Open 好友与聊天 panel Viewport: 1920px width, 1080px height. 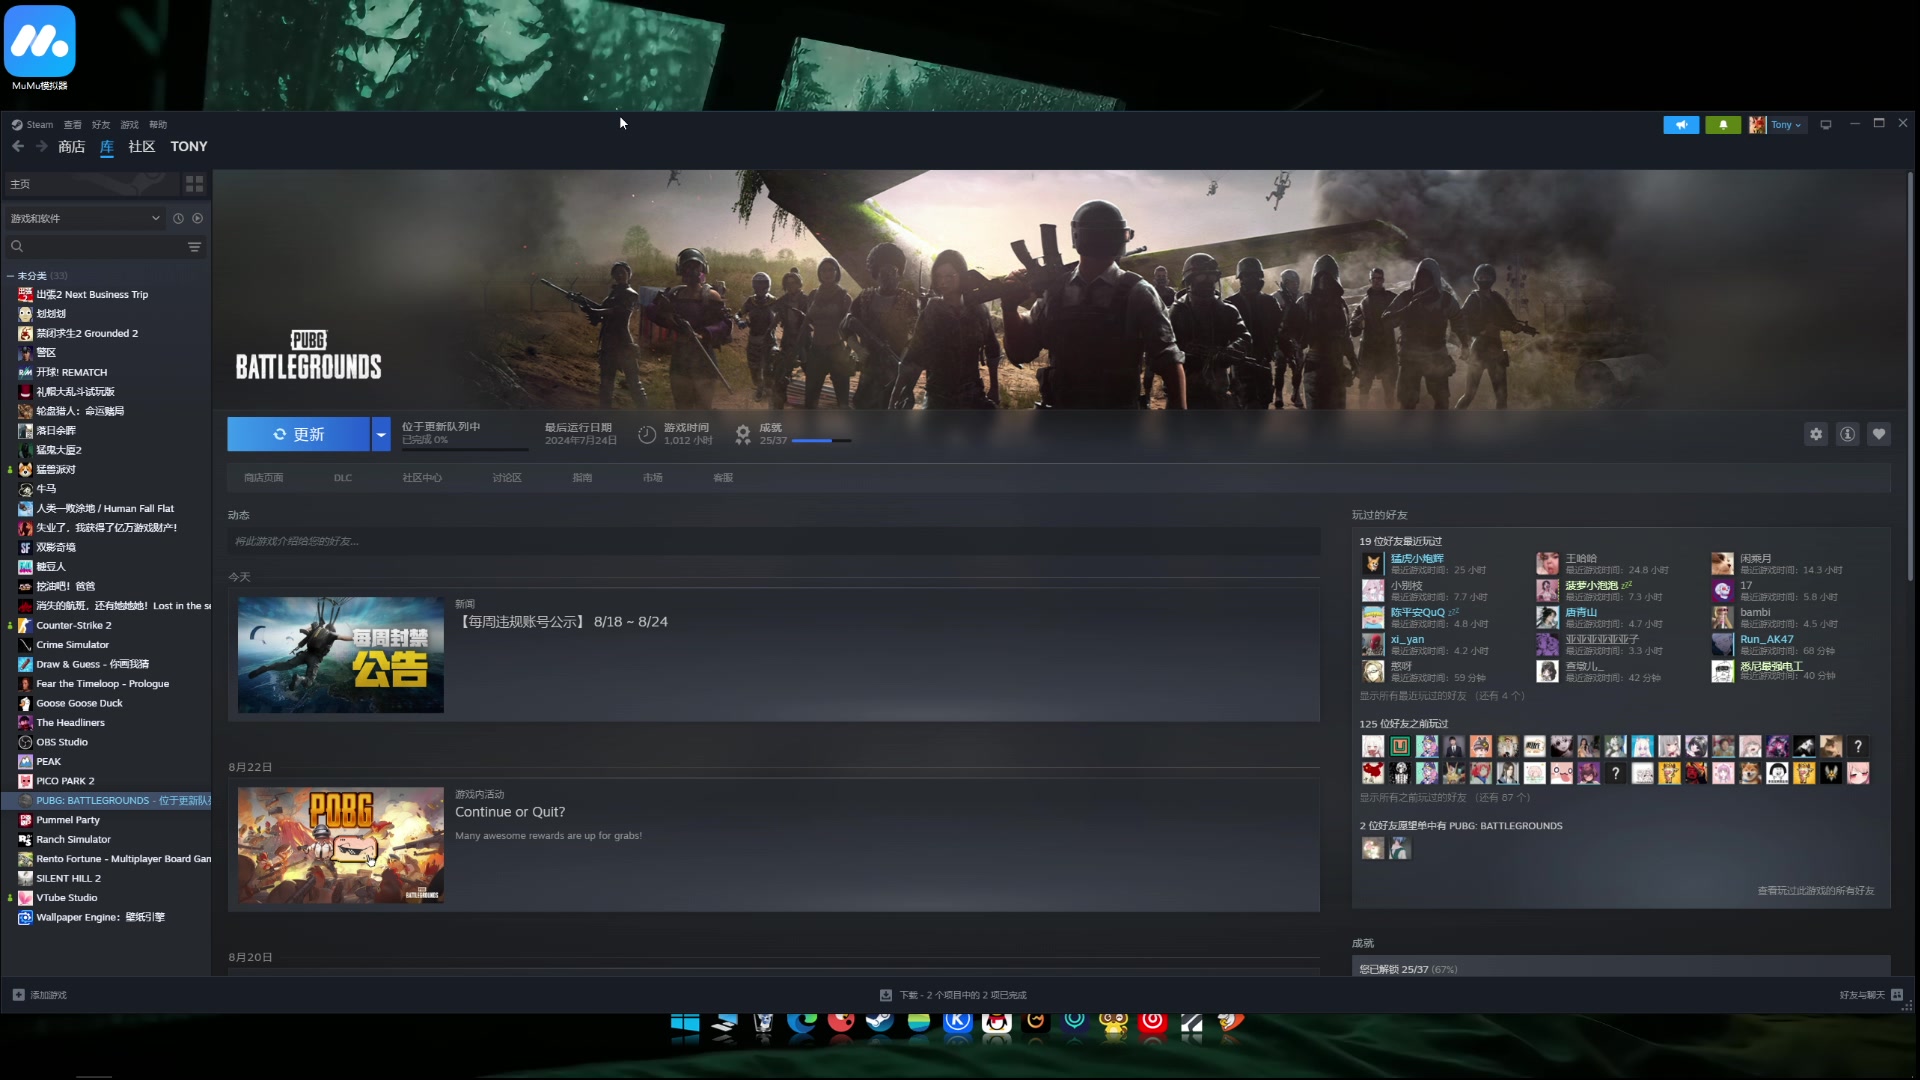coord(1871,995)
